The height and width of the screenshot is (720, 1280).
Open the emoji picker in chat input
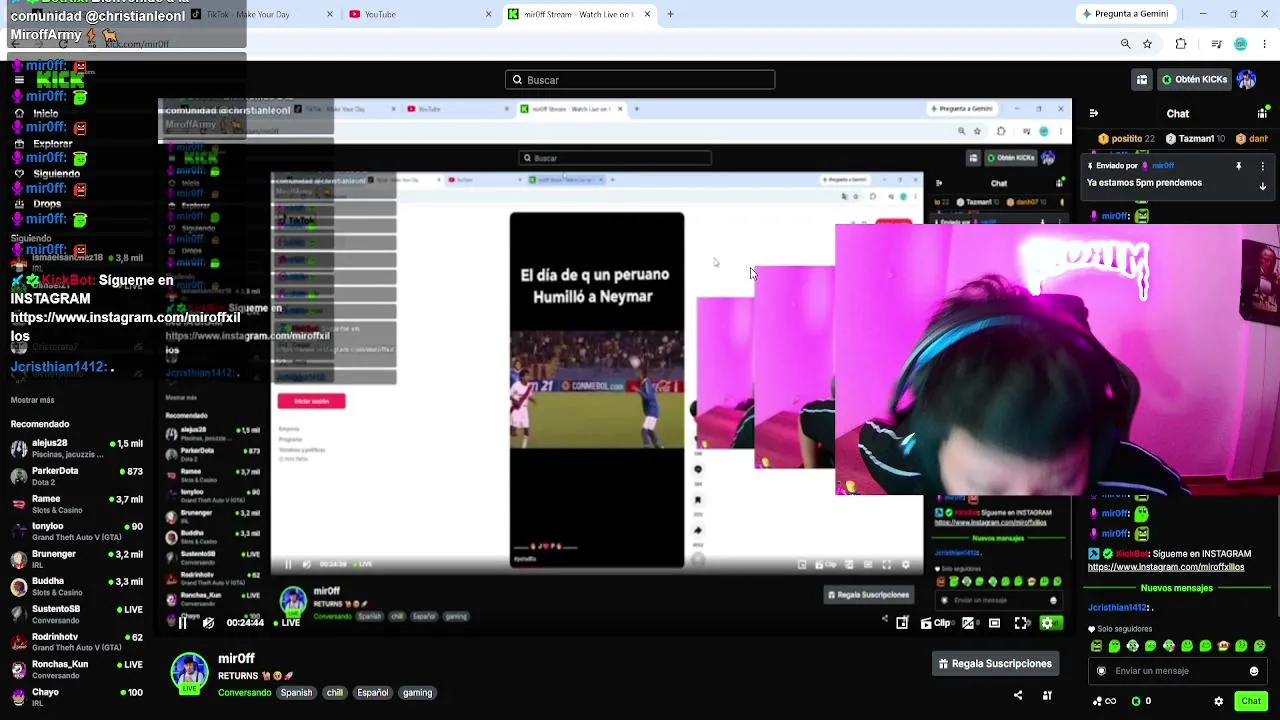pyautogui.click(x=1254, y=671)
